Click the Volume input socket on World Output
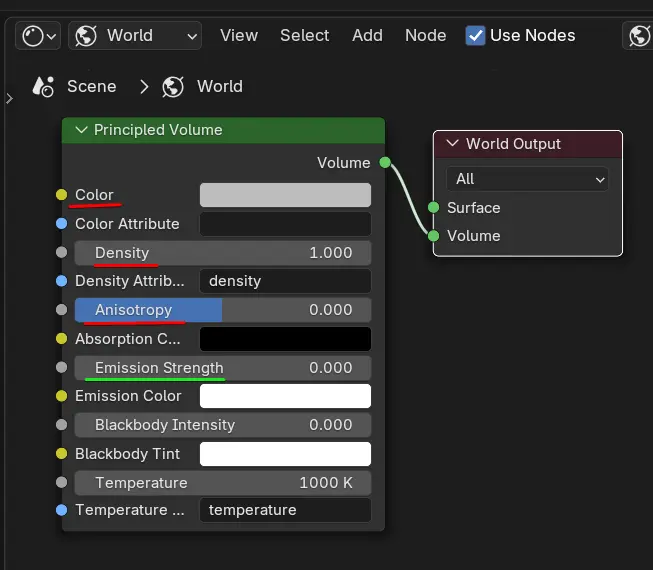 pos(433,236)
